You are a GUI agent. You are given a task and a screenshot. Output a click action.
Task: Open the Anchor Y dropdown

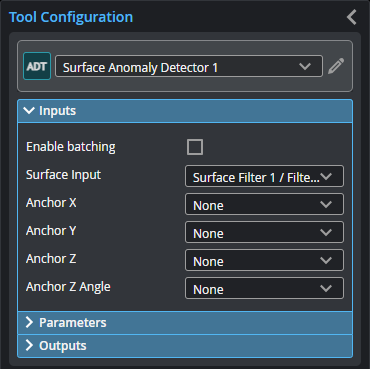(x=264, y=232)
